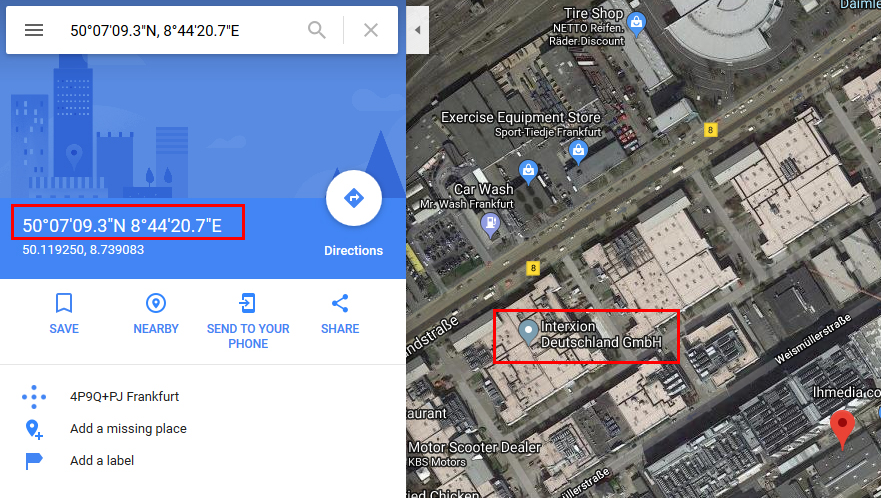Select Add a missing place
Image resolution: width=881 pixels, height=498 pixels.
tap(128, 428)
